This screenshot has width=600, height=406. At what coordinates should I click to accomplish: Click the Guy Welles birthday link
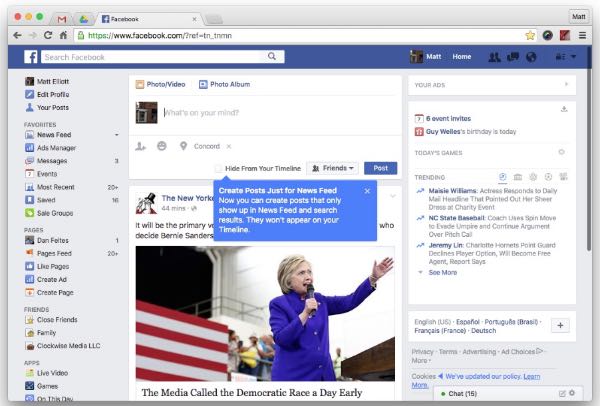(x=443, y=132)
